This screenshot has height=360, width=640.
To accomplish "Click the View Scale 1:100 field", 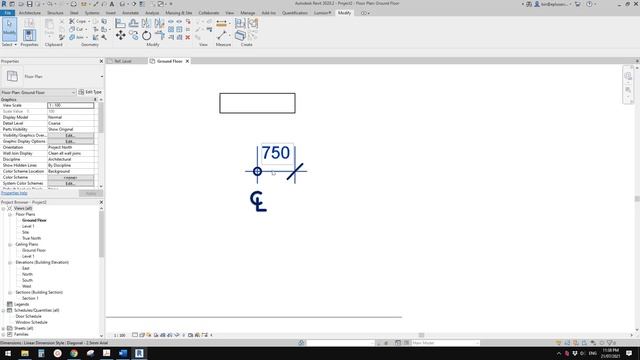I will pyautogui.click(x=71, y=105).
